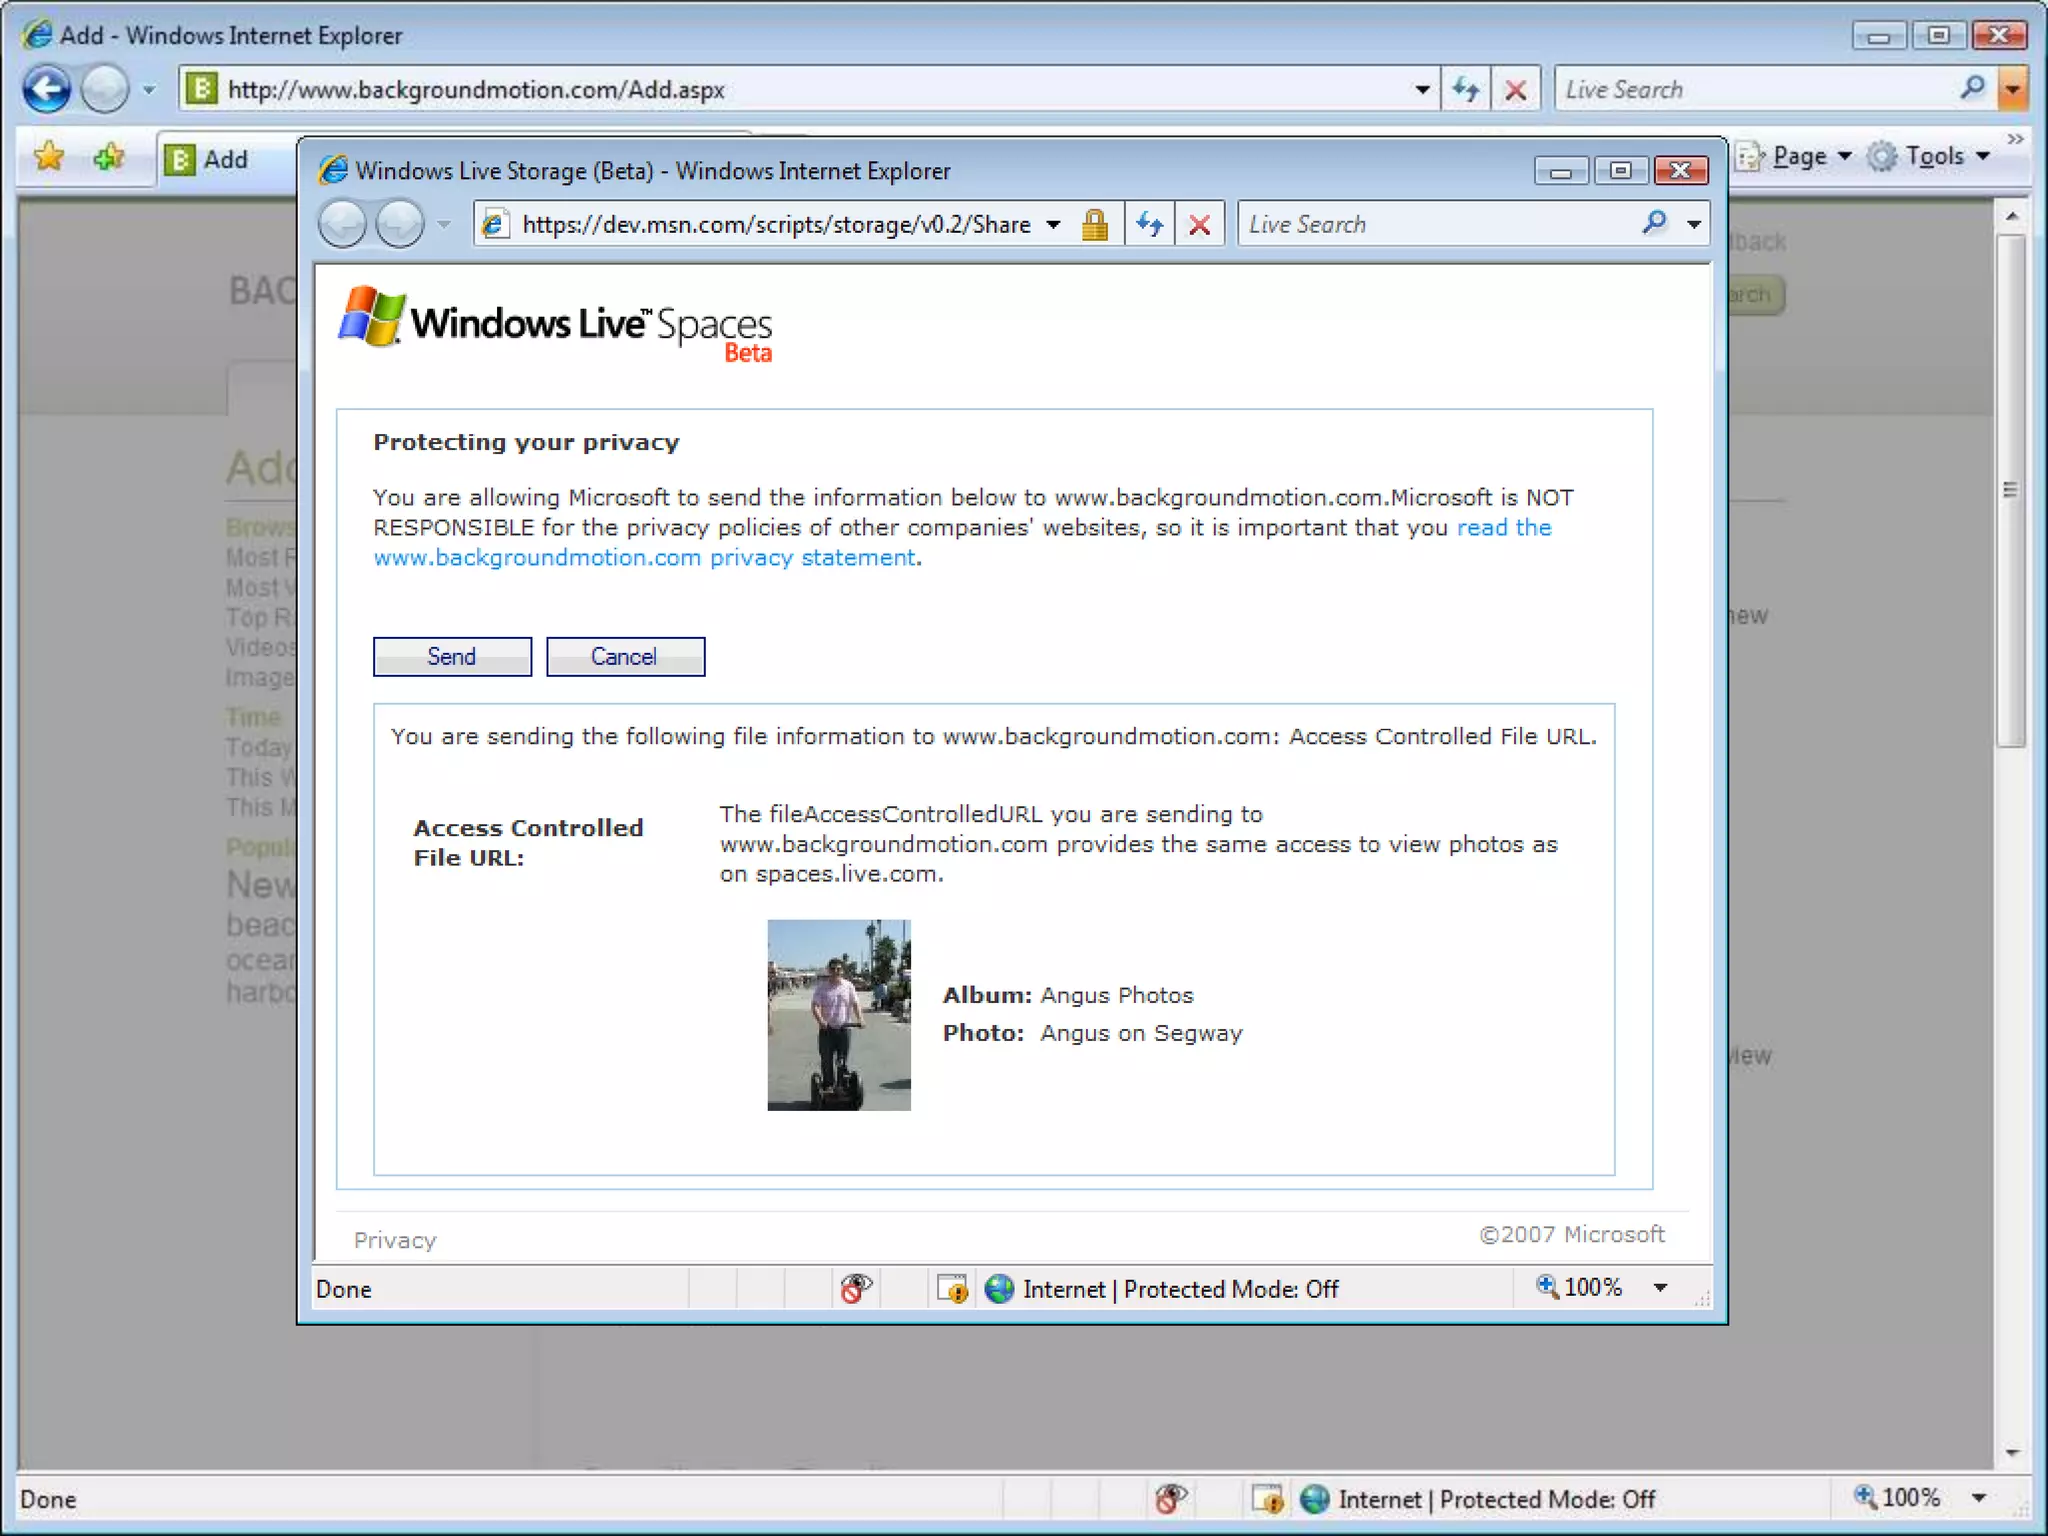2048x1536 pixels.
Task: Click Stop icon in main window
Action: click(1516, 90)
